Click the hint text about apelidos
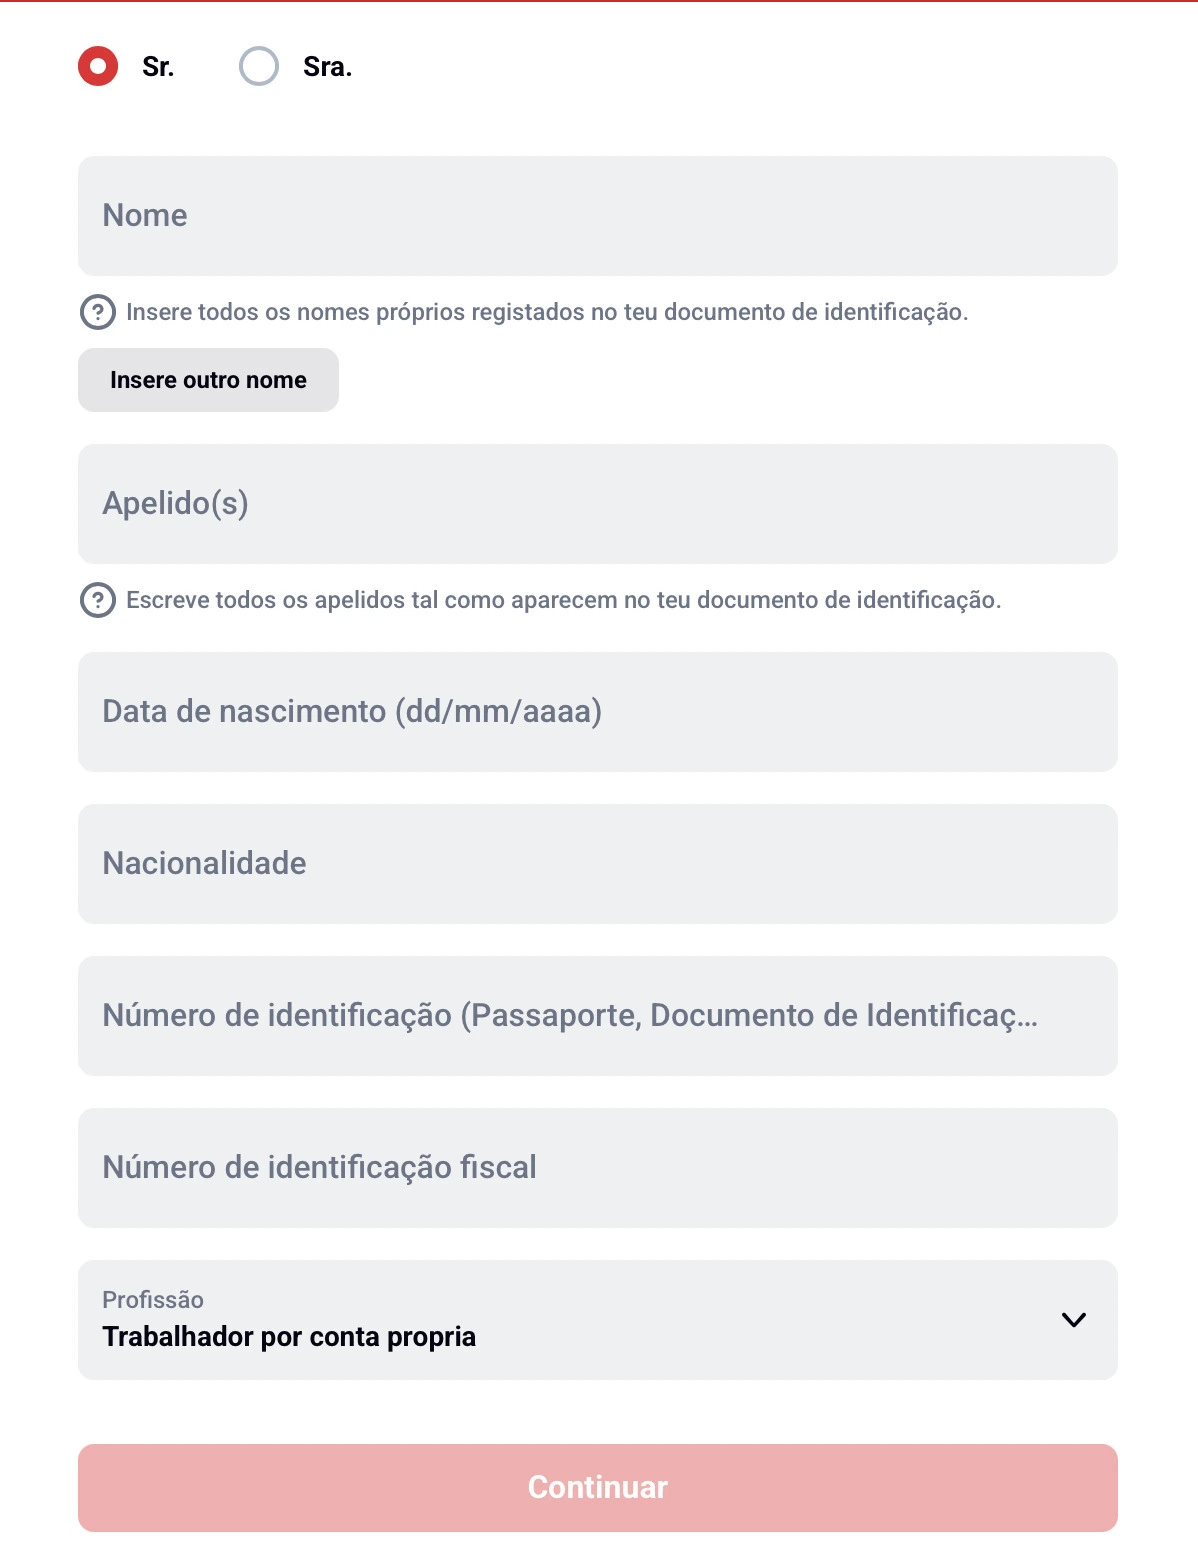This screenshot has width=1198, height=1564. tap(563, 600)
